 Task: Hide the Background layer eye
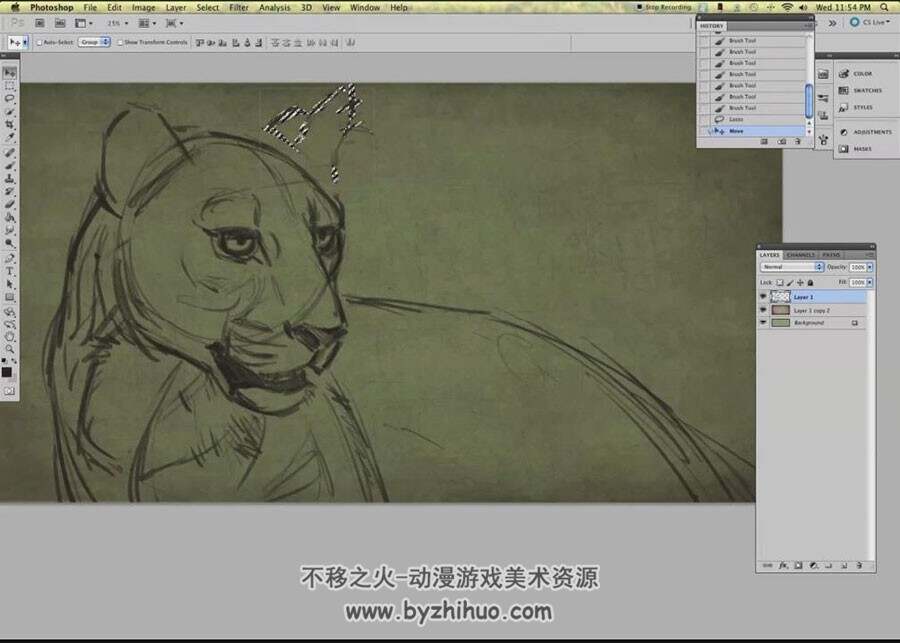pos(763,323)
